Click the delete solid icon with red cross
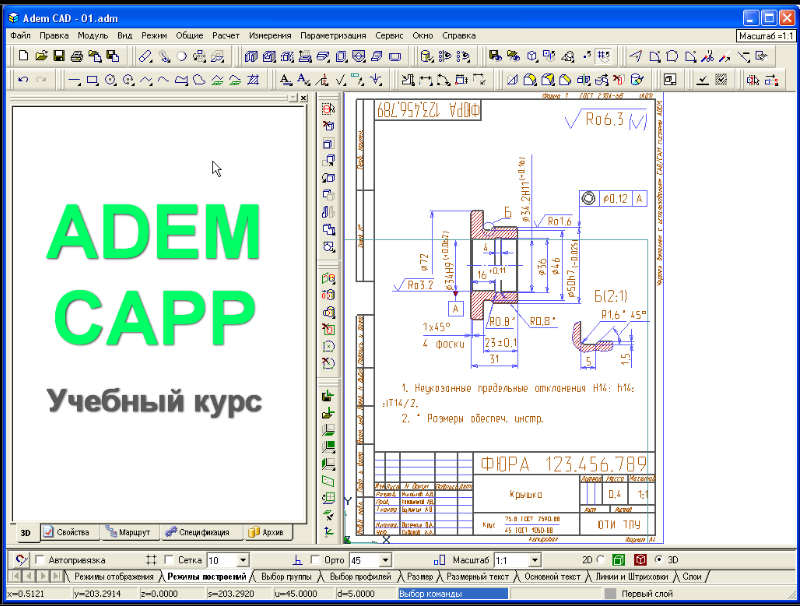 click(x=618, y=80)
